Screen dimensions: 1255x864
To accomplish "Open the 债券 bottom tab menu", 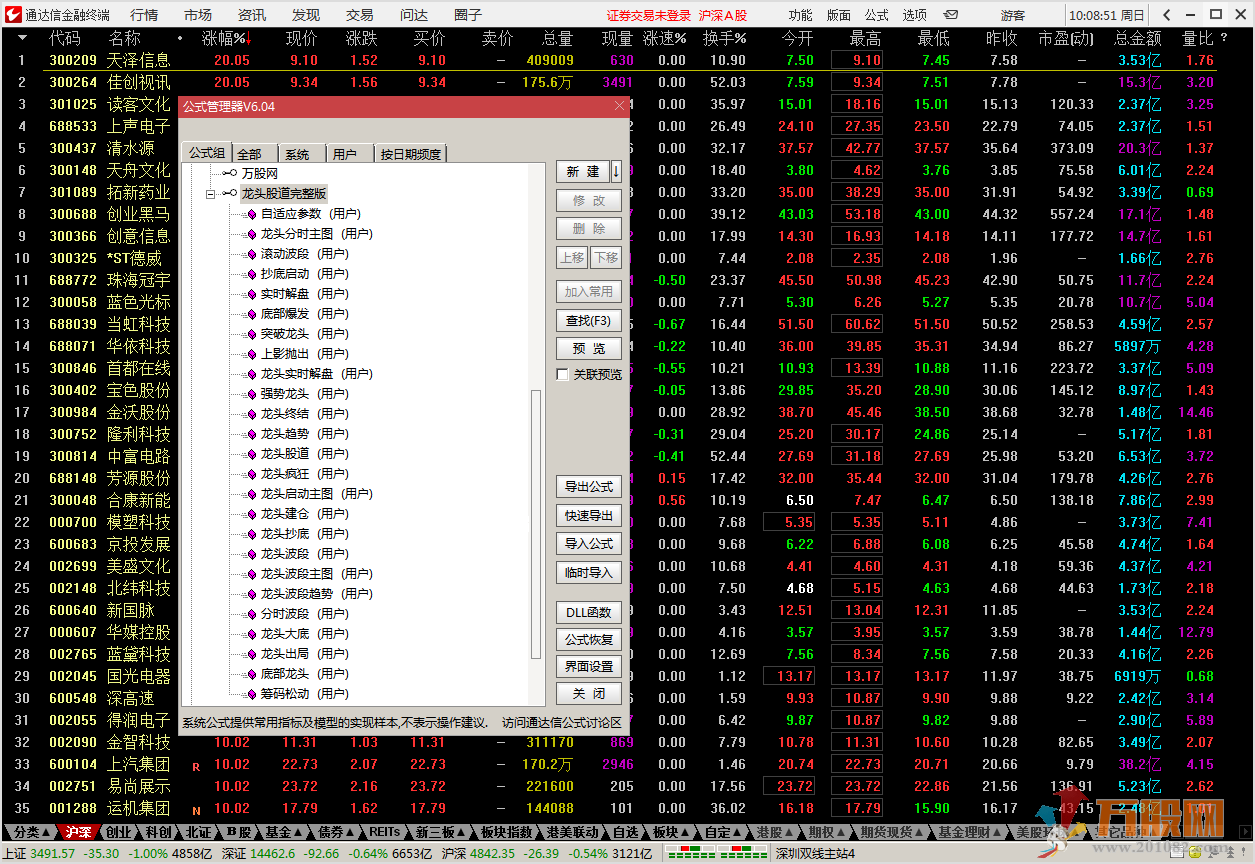I will click(x=337, y=831).
